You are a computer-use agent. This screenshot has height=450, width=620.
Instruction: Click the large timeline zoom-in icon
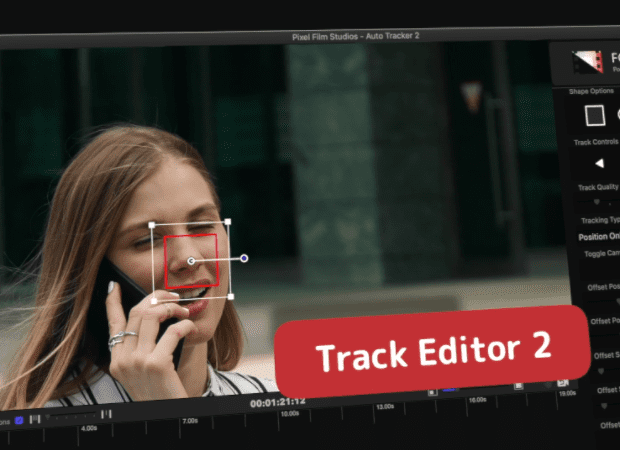coord(106,414)
